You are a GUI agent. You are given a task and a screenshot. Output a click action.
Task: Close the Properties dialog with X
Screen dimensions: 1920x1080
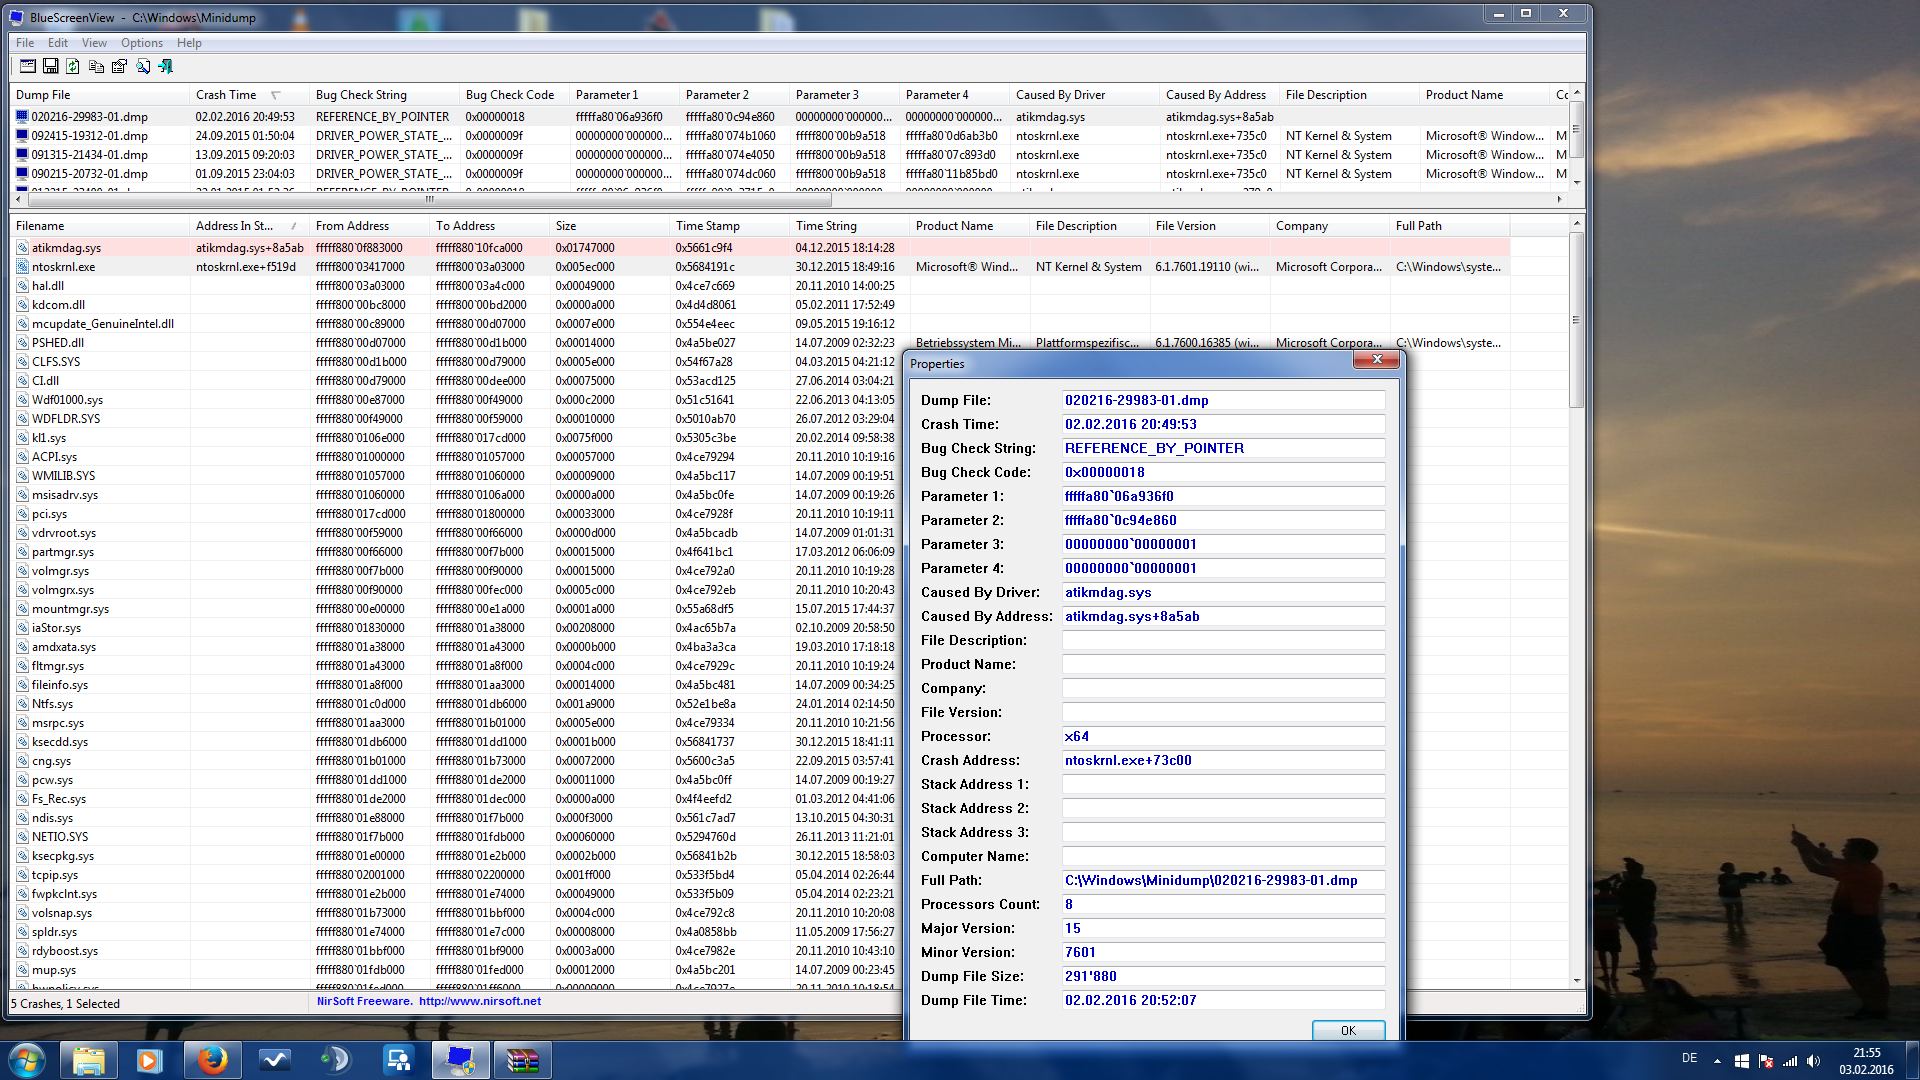(1376, 360)
